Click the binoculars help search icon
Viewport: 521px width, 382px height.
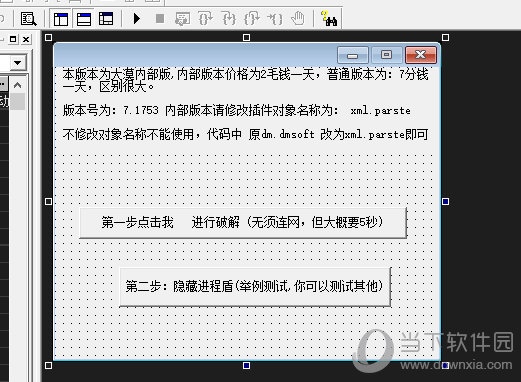click(329, 19)
